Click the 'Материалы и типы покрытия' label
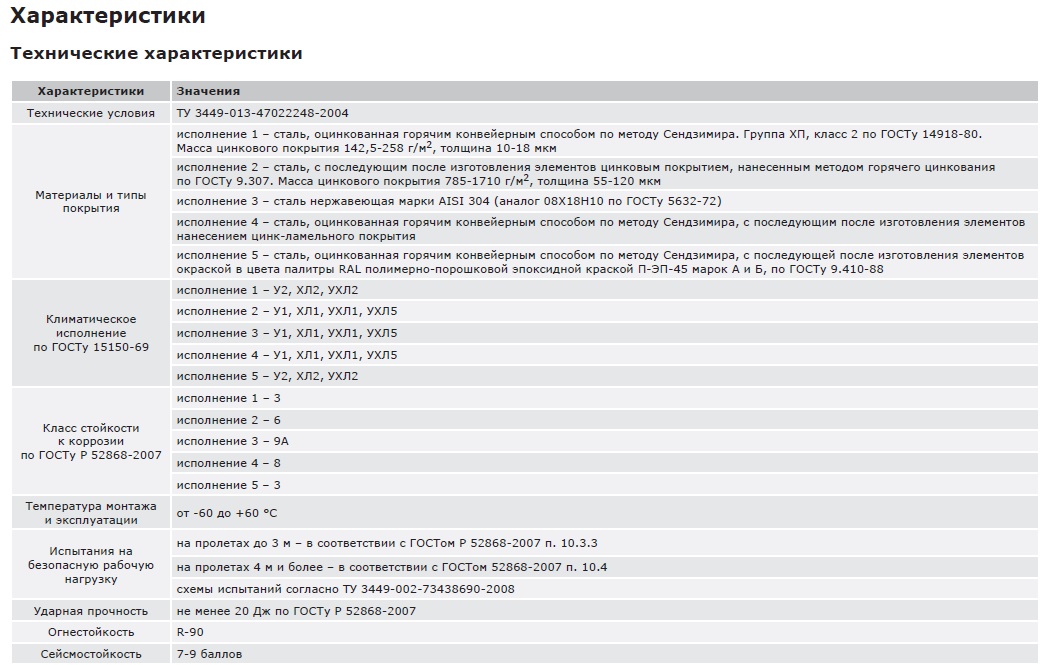Image resolution: width=1044 pixels, height=665 pixels. click(91, 202)
